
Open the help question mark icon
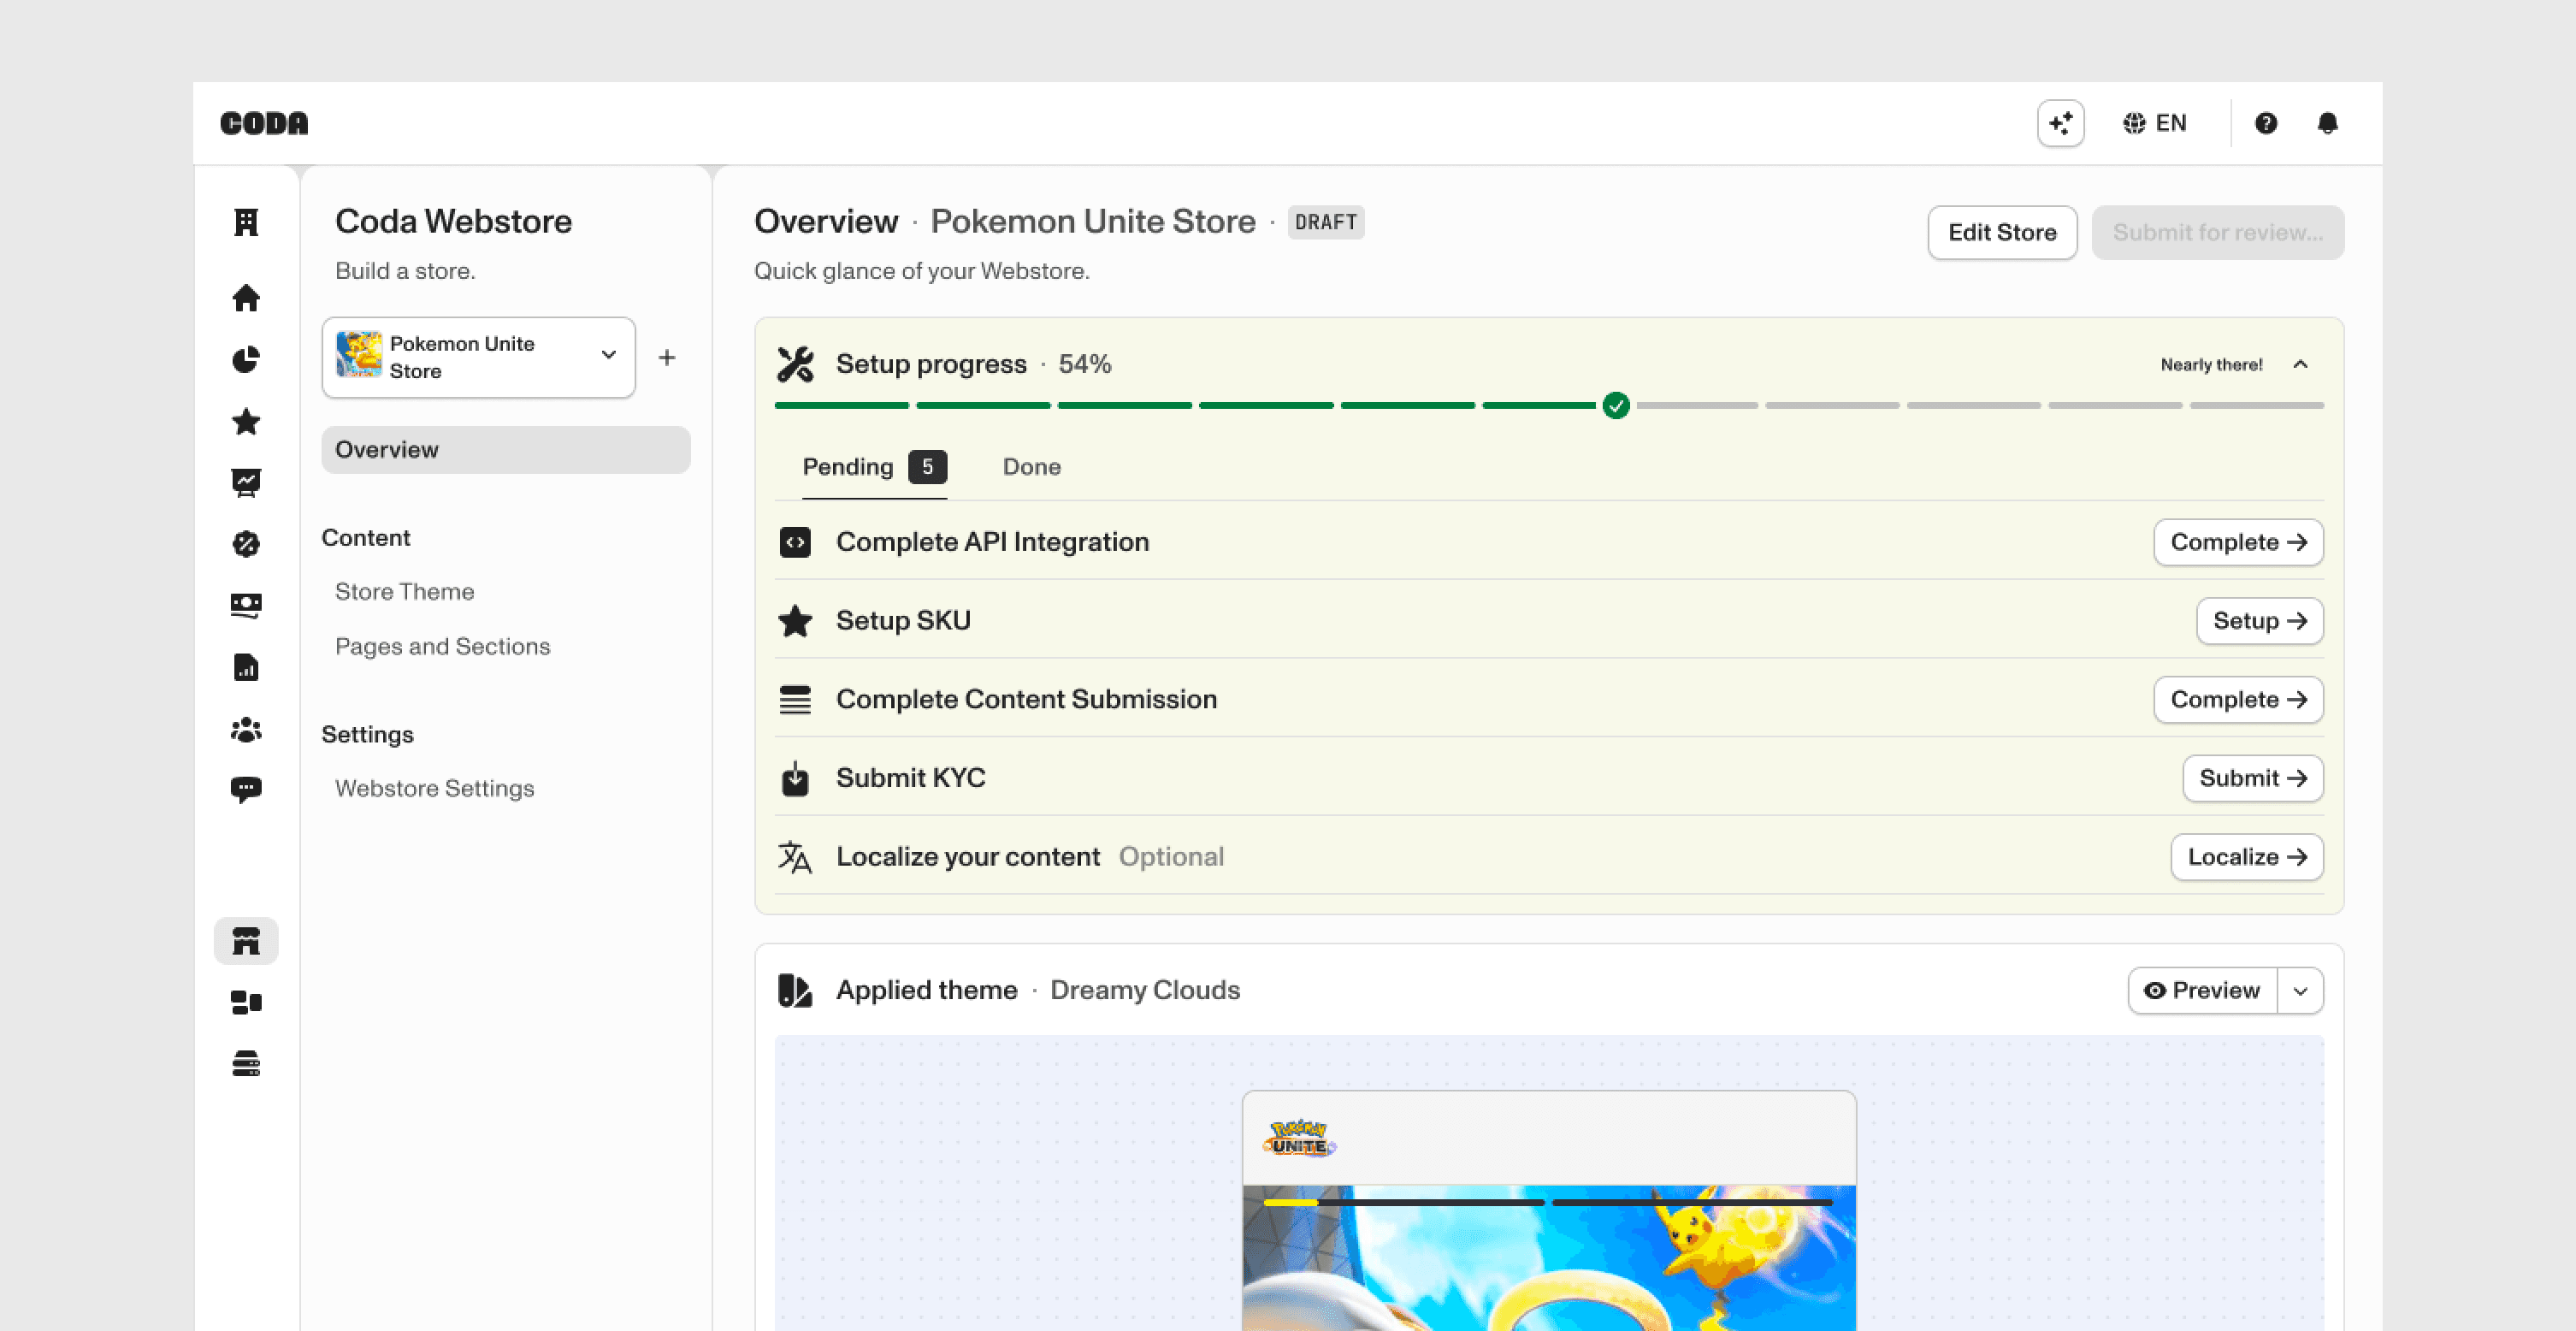click(x=2266, y=123)
